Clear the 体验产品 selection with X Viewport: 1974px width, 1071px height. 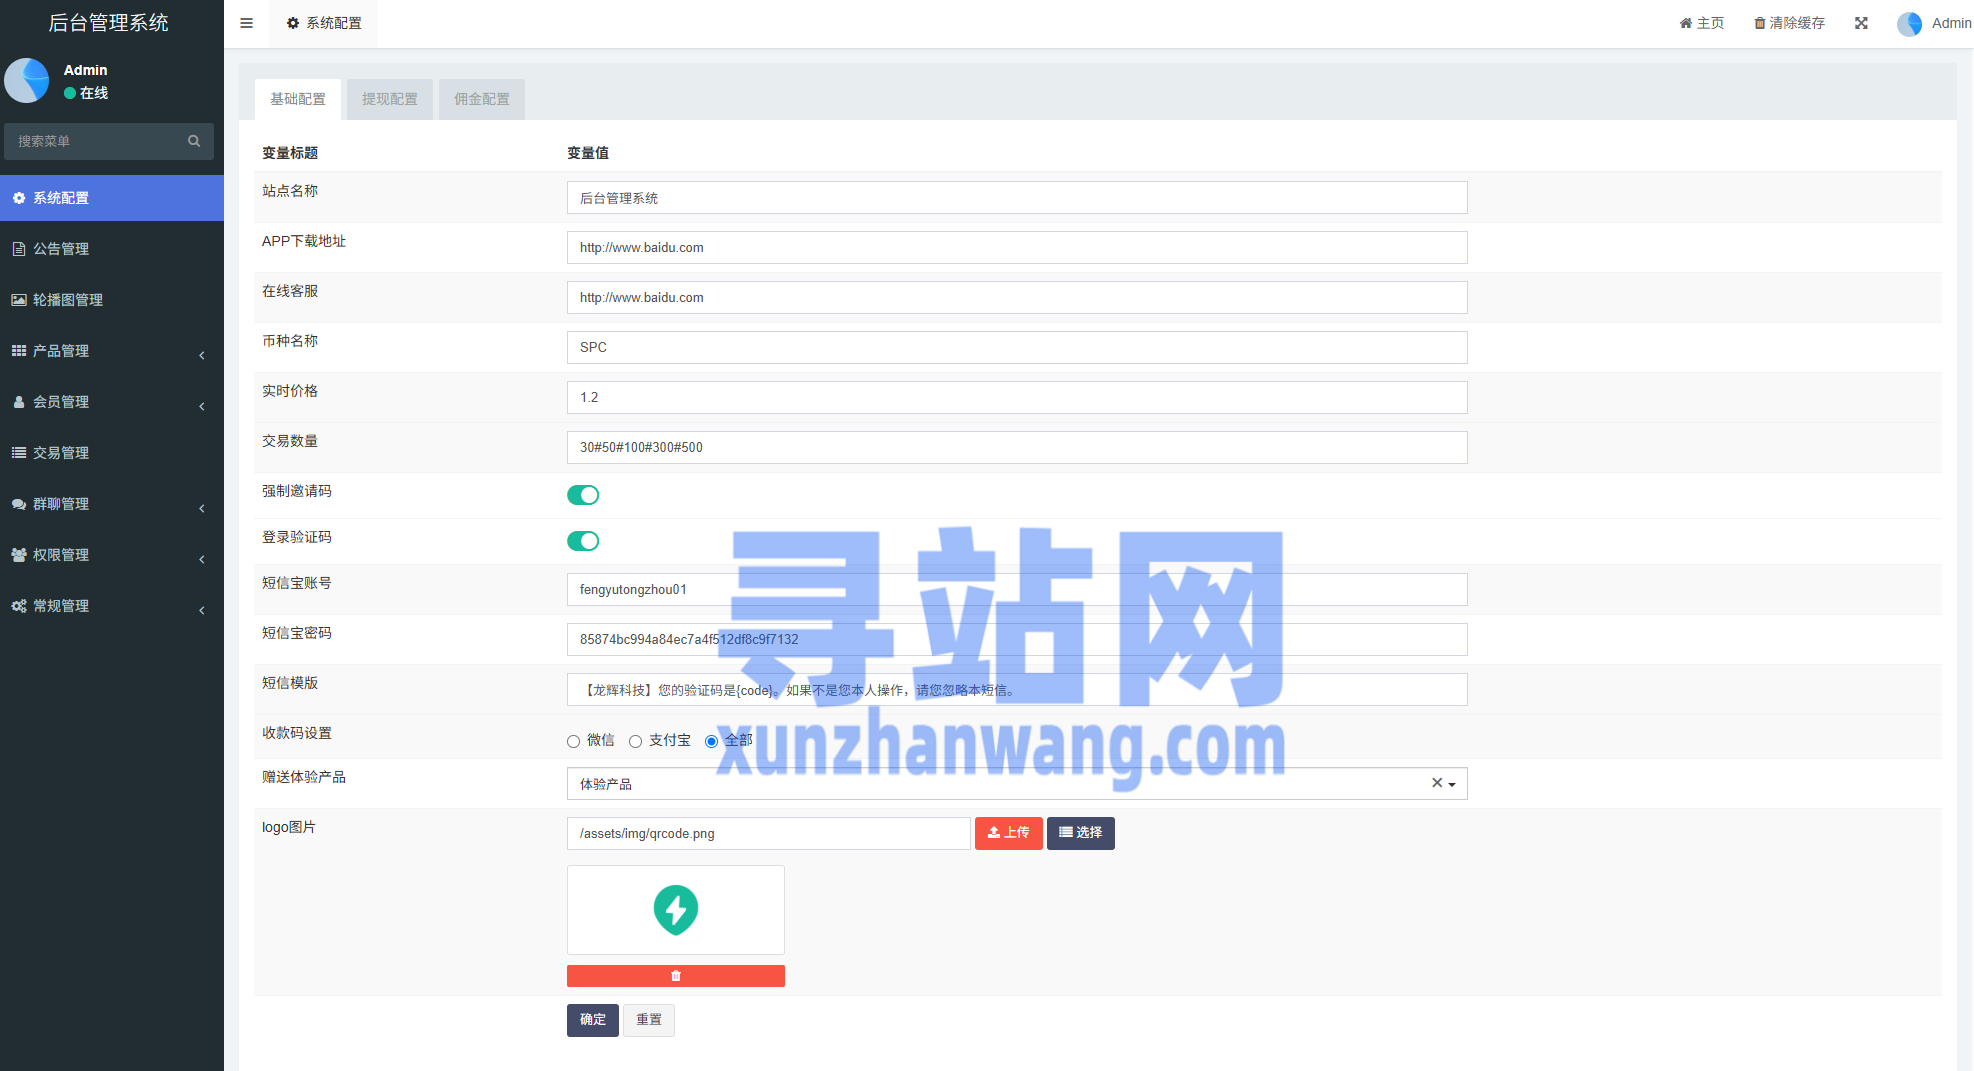(1436, 783)
